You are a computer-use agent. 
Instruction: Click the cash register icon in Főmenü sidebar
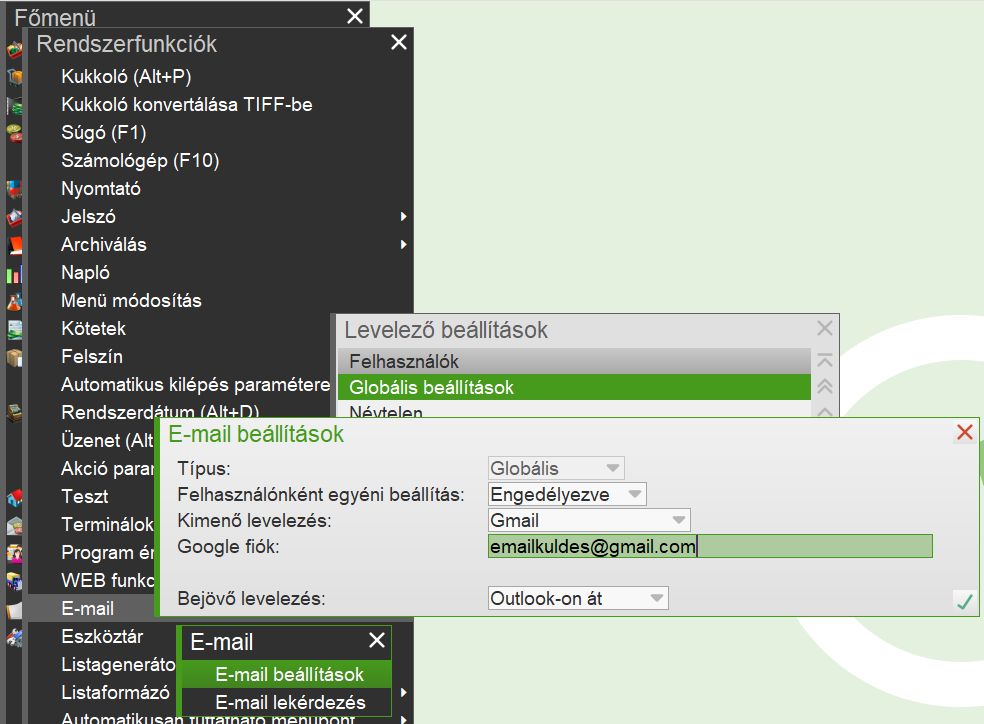point(14,412)
